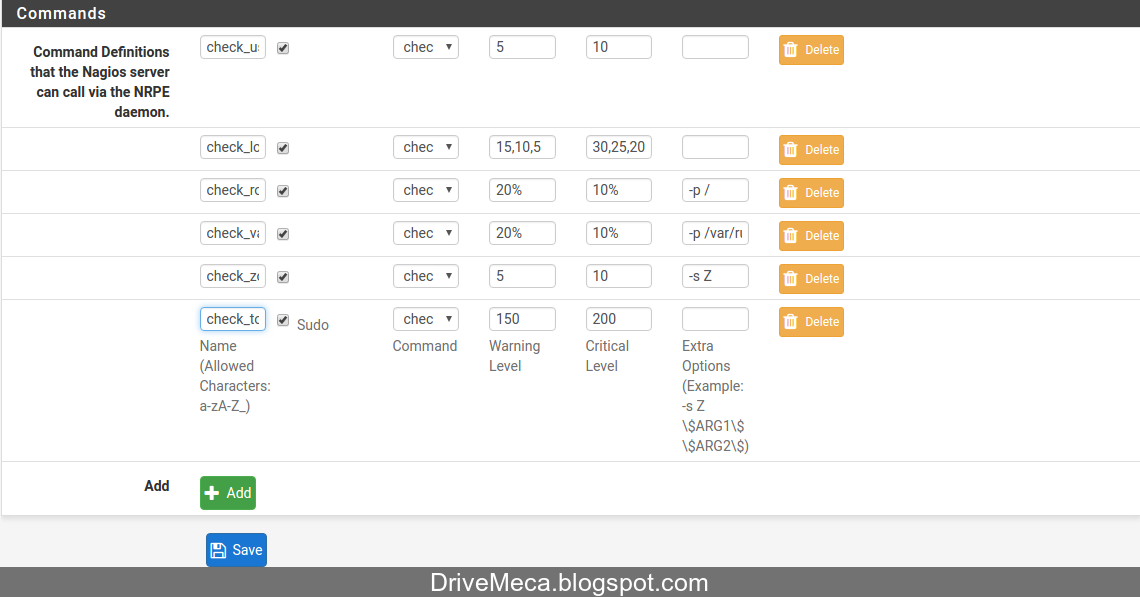
Task: Open the Command dropdown in the check_users row
Action: [425, 47]
